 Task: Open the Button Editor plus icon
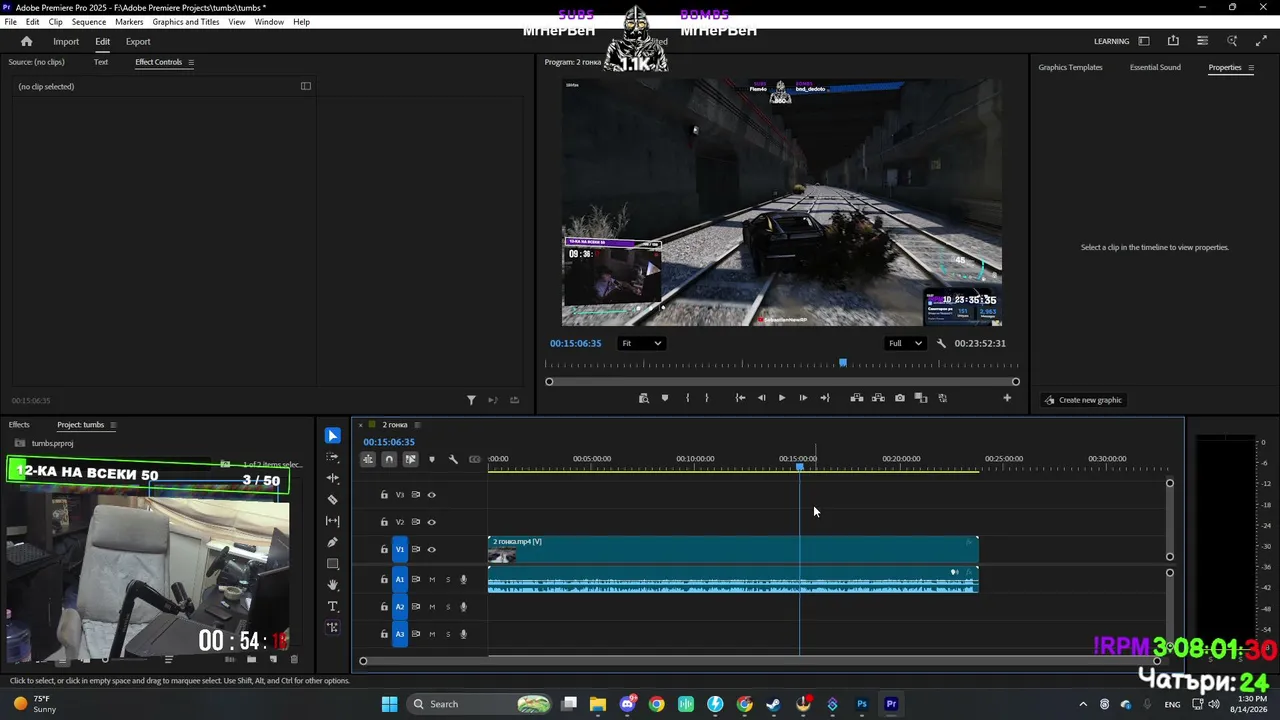coord(1007,398)
